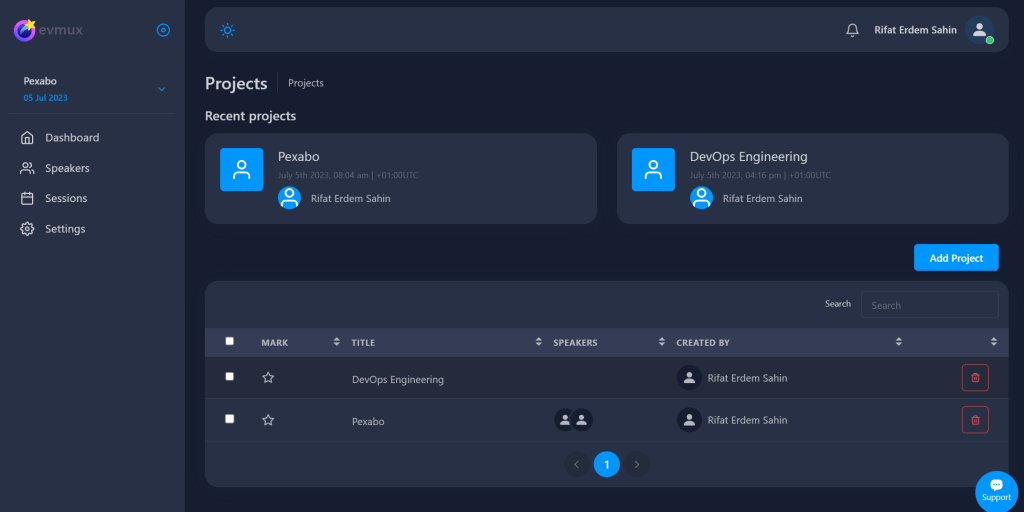Image resolution: width=1024 pixels, height=512 pixels.
Task: Star the Pexabo table row
Action: (268, 420)
